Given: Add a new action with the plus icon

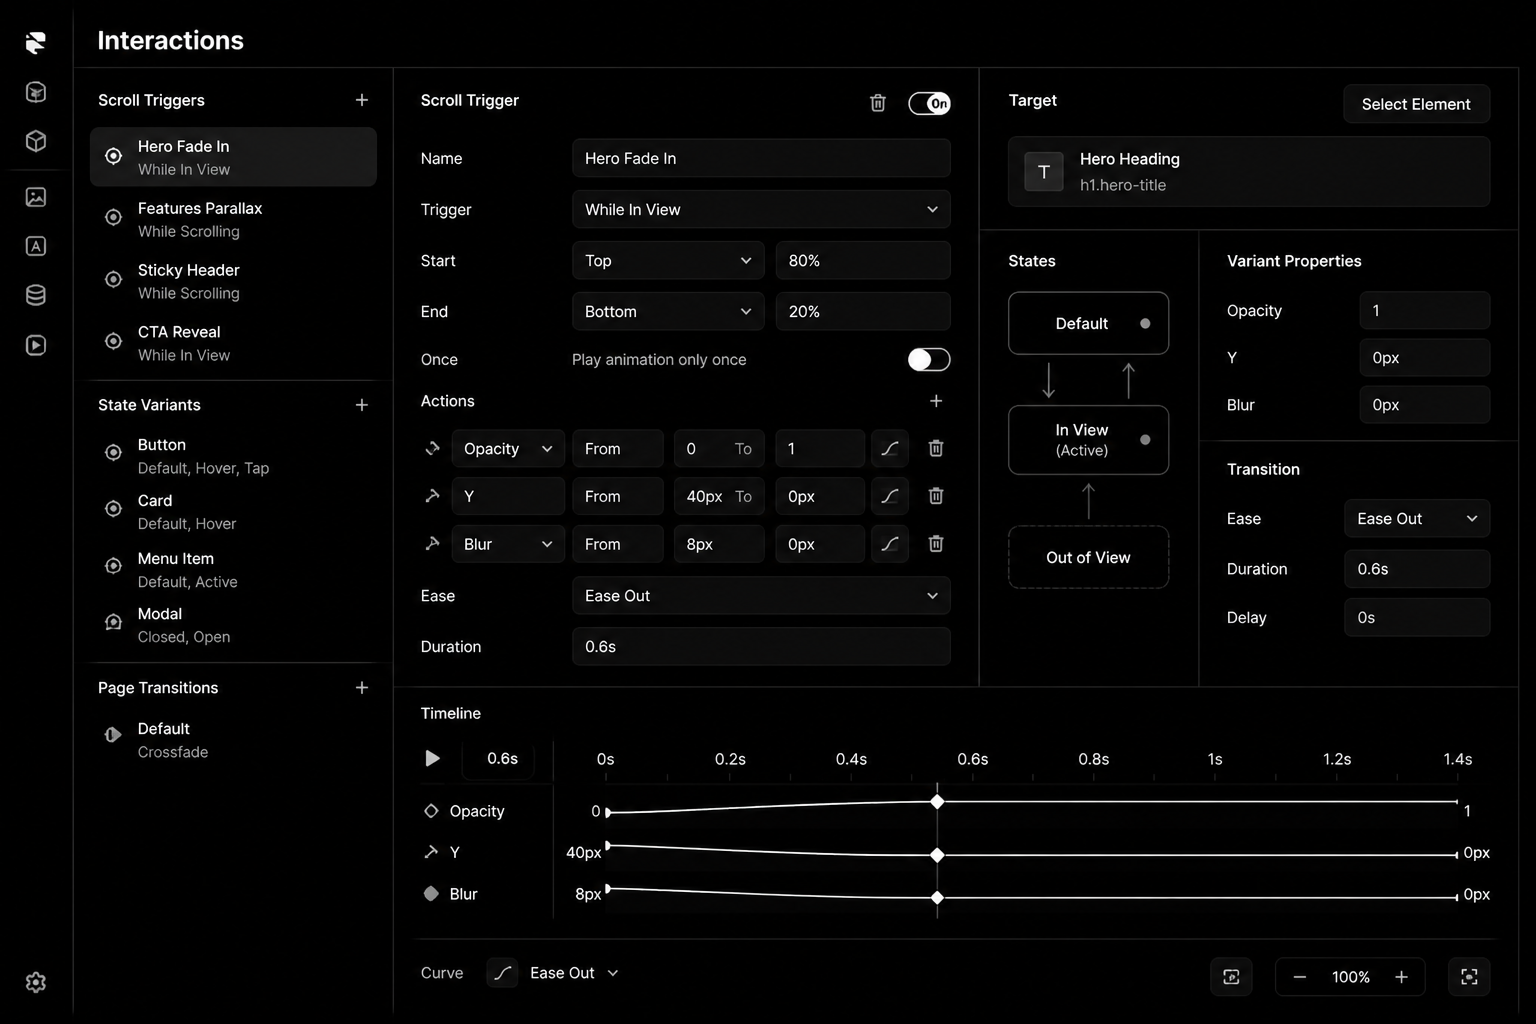Looking at the screenshot, I should click(936, 401).
